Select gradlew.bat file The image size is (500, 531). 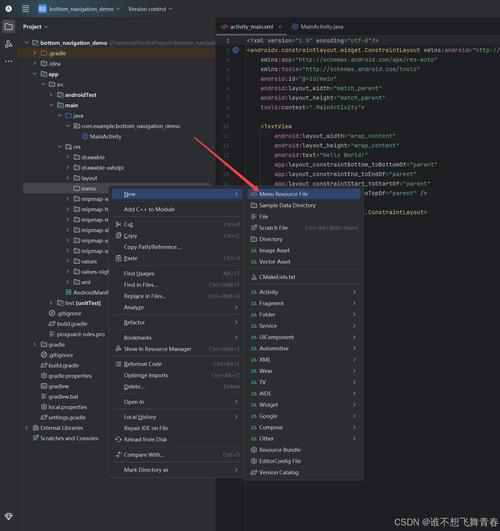pos(60,396)
